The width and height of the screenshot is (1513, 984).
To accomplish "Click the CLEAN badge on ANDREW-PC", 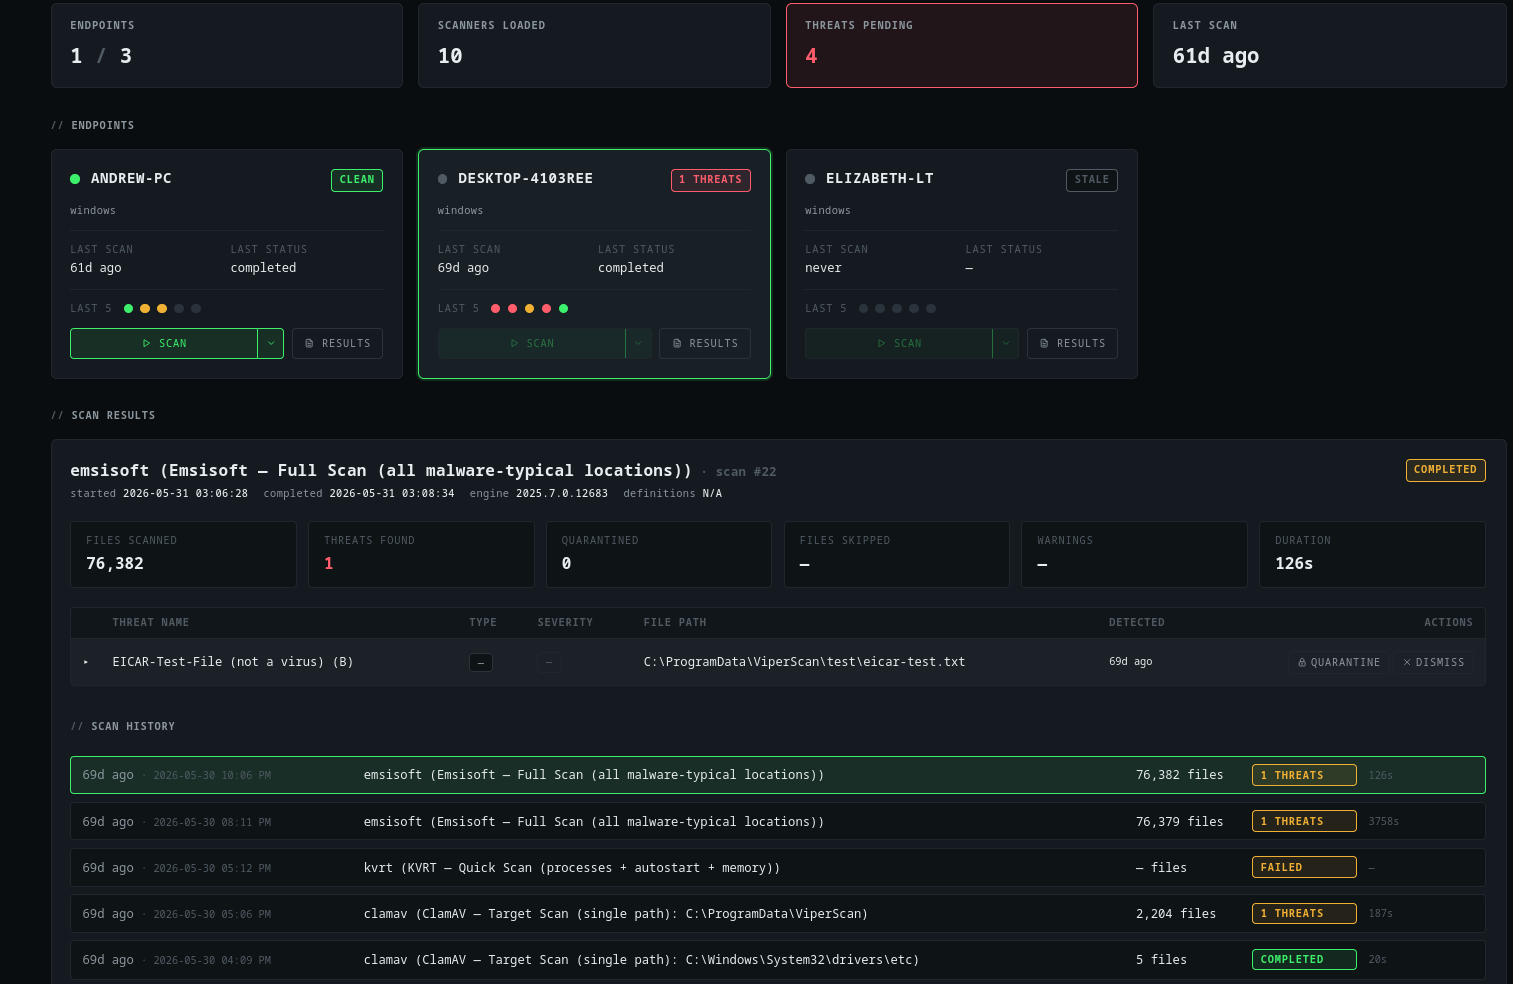I will point(357,180).
